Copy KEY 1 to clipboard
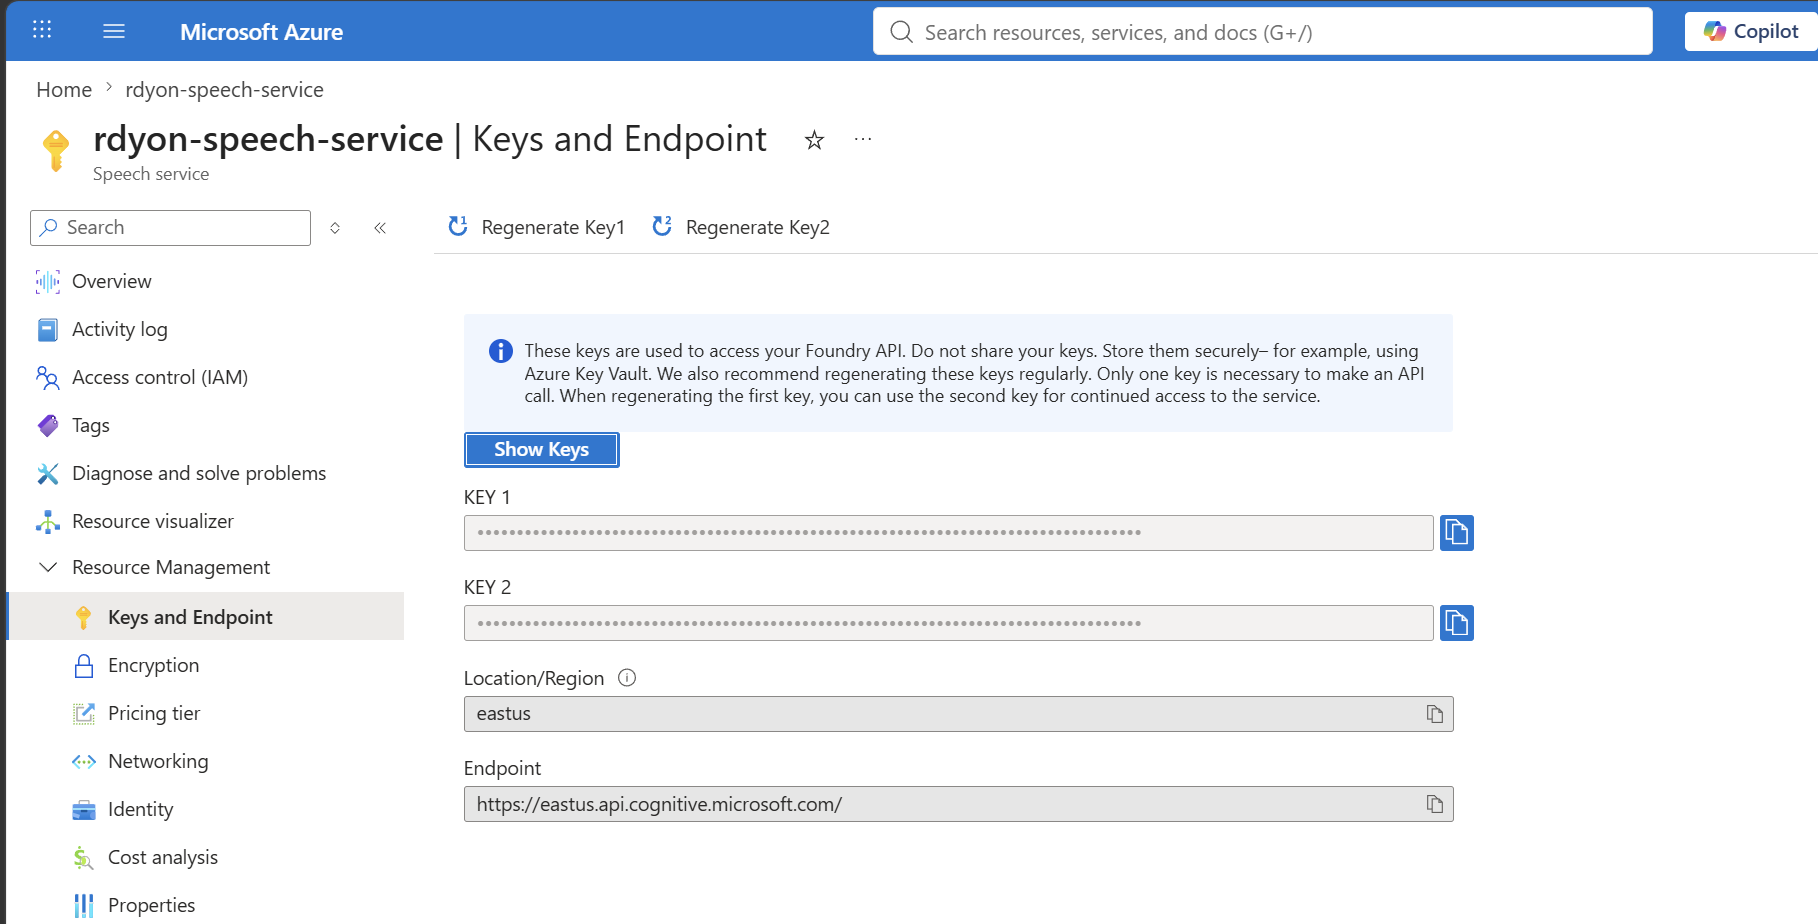This screenshot has width=1818, height=924. coord(1456,533)
